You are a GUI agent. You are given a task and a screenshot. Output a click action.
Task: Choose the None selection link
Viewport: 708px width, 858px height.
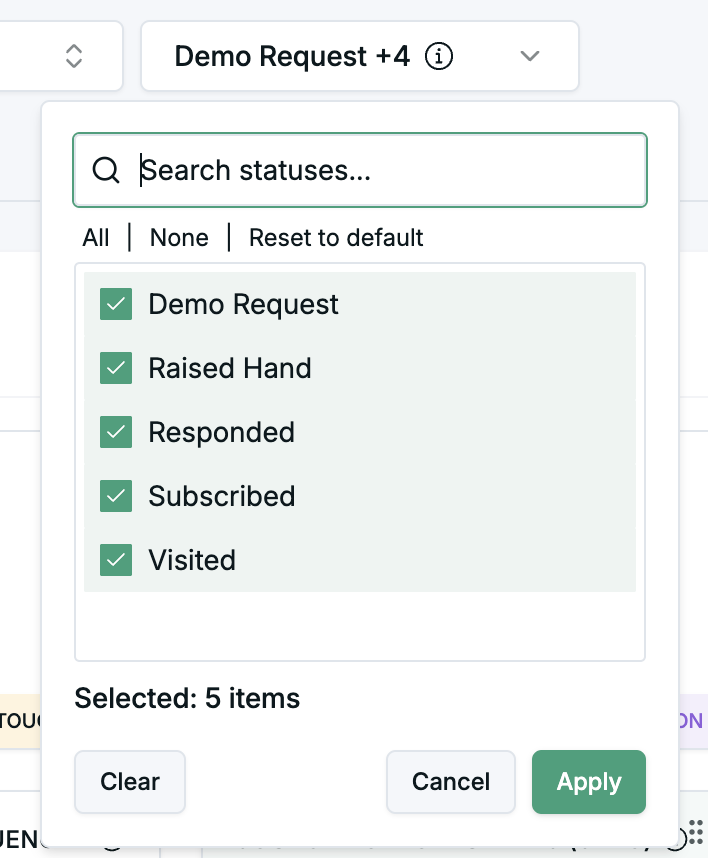point(179,238)
